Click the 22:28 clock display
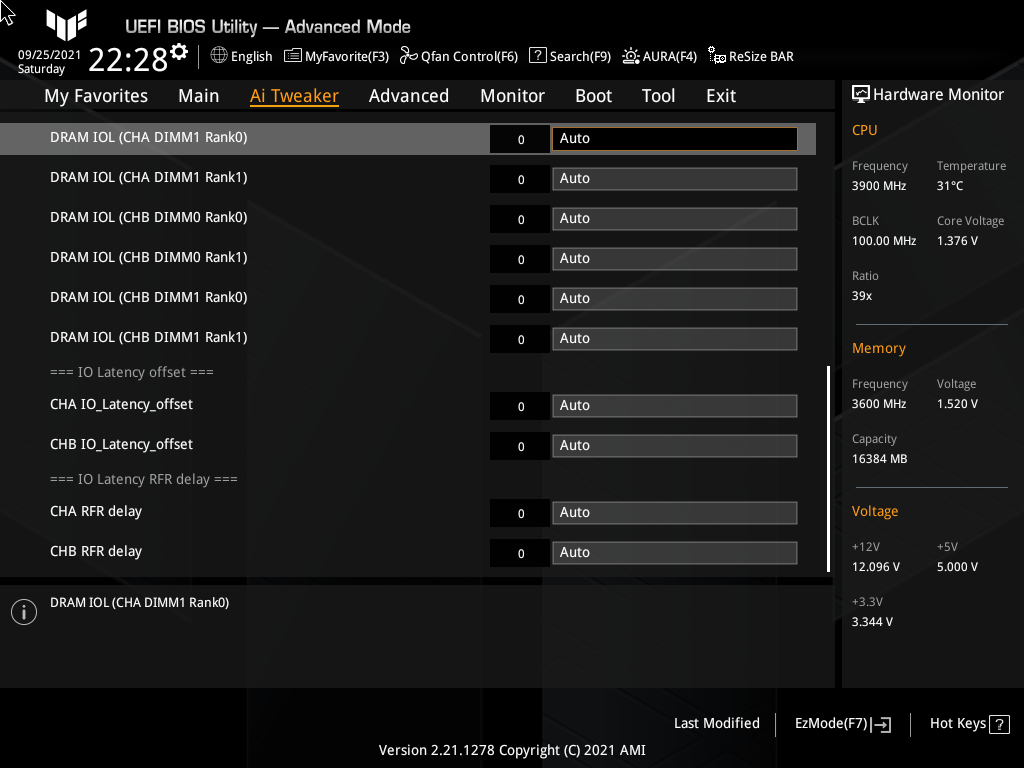Viewport: 1024px width, 768px height. (128, 60)
